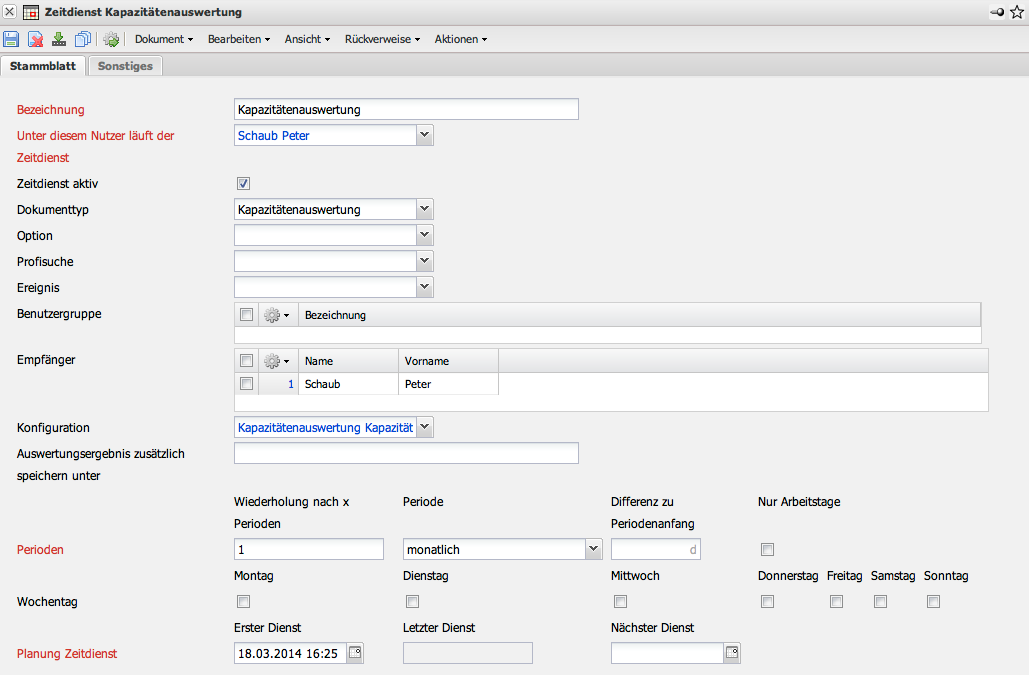Mark as favorite with the star icon

[x=1017, y=12]
